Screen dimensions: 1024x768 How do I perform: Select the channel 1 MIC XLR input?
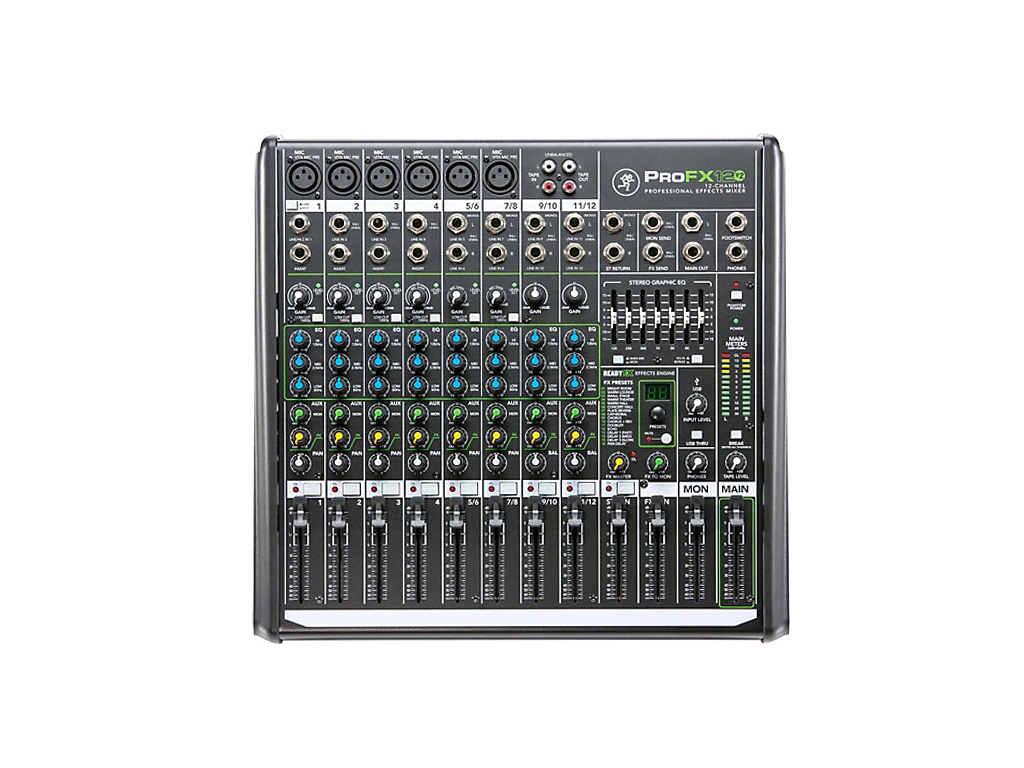click(x=305, y=176)
